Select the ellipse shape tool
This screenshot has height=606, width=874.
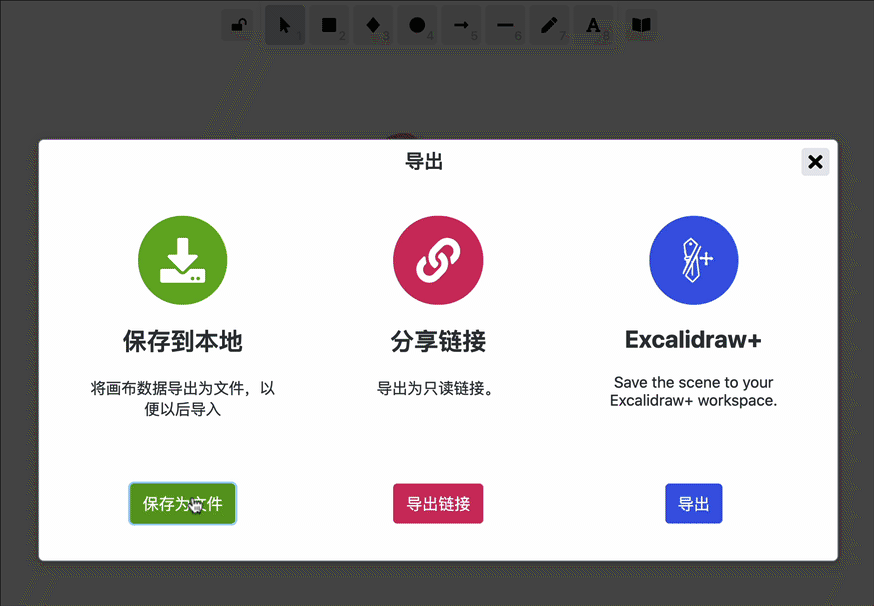pos(417,25)
